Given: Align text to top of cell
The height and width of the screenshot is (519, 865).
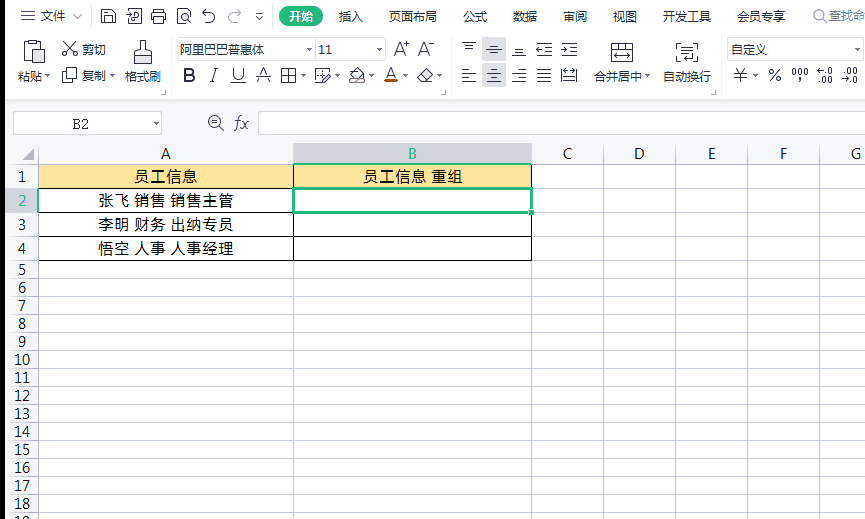Looking at the screenshot, I should [469, 49].
